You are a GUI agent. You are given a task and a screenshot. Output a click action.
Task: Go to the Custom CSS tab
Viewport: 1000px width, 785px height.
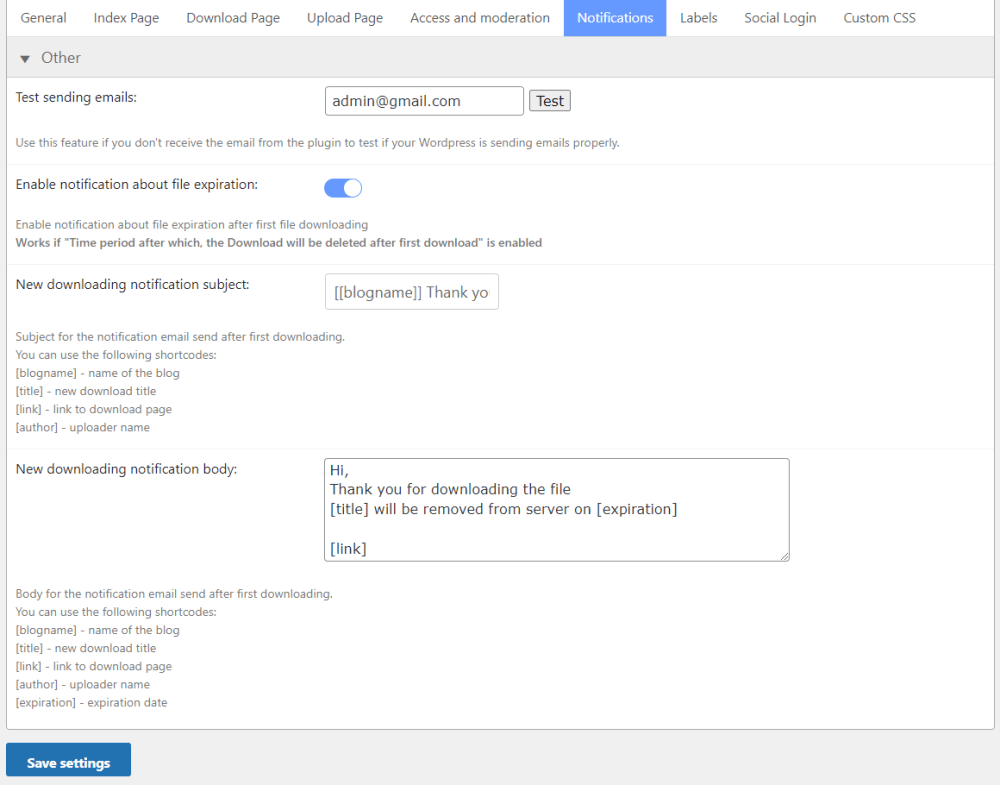879,18
